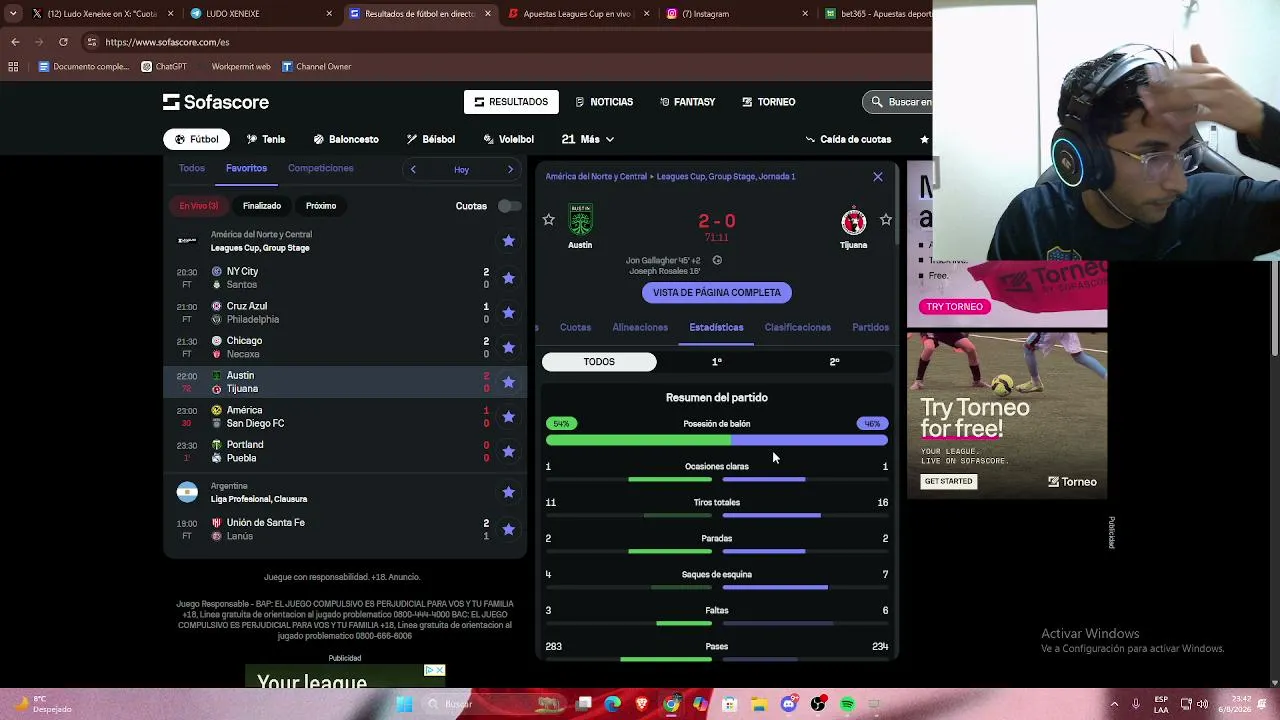Click the RESULTADOS button

click(x=511, y=102)
